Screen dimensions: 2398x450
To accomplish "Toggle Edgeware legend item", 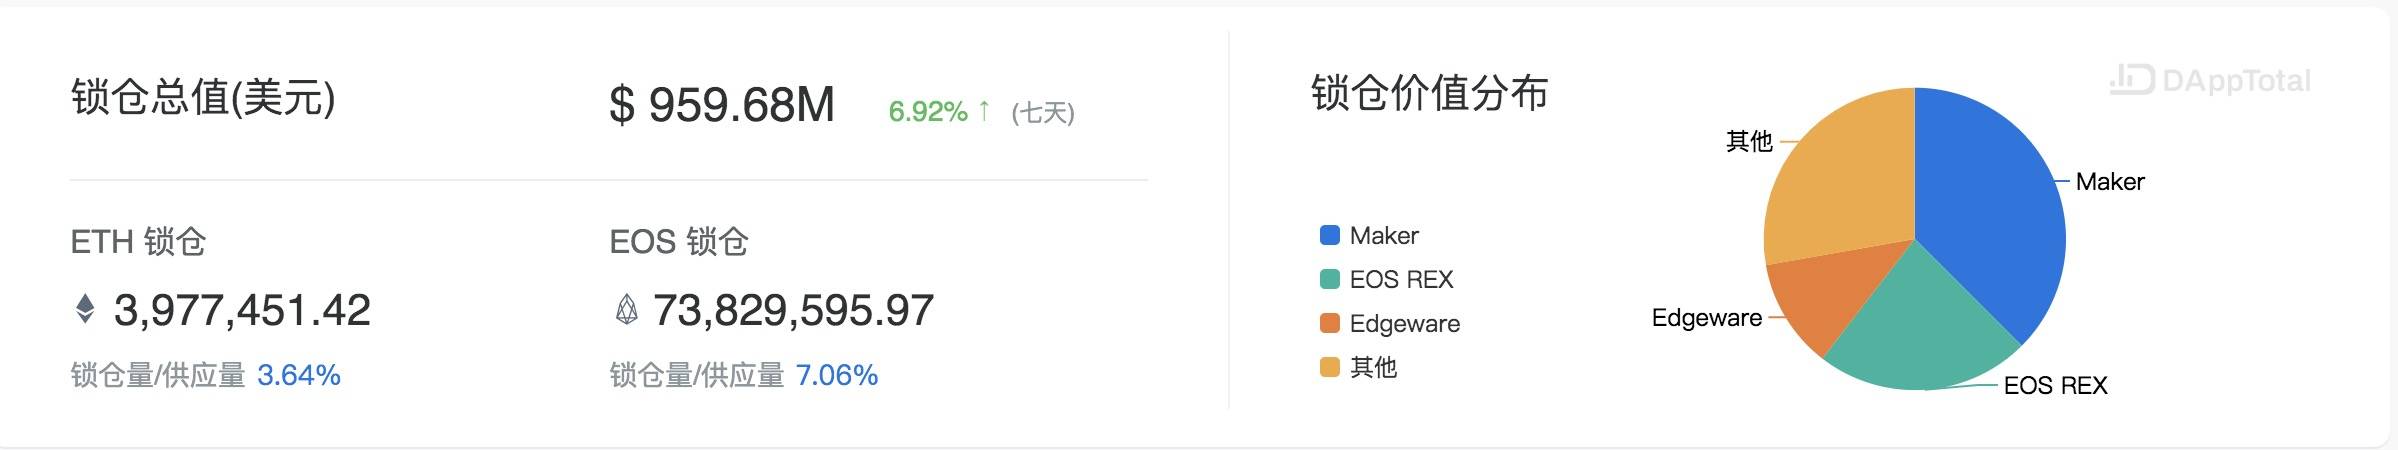I will tap(1390, 323).
